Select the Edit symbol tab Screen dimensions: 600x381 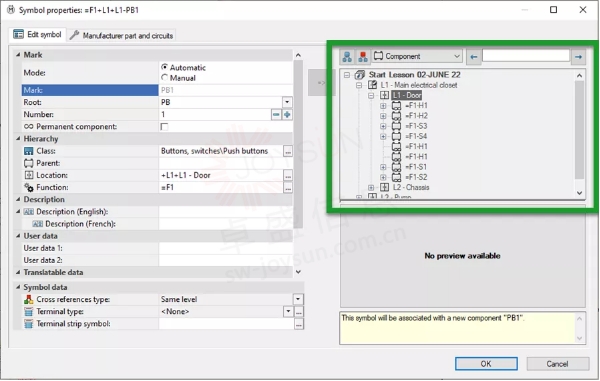pyautogui.click(x=38, y=34)
